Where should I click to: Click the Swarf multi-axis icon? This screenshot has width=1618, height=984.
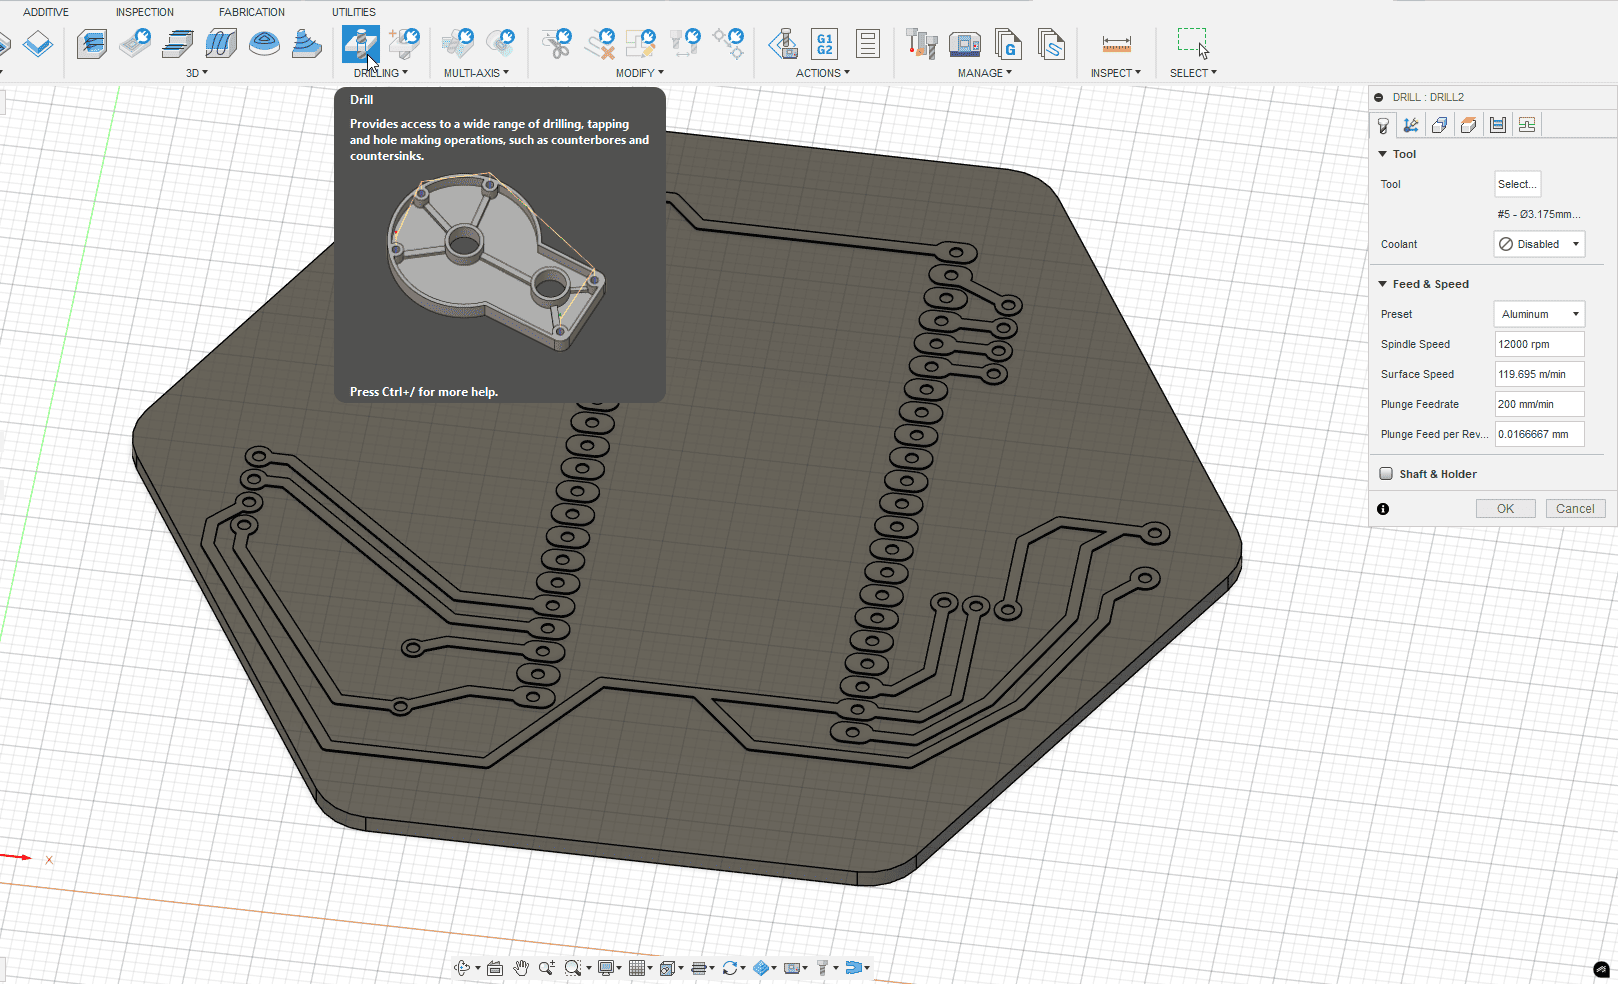click(x=458, y=44)
